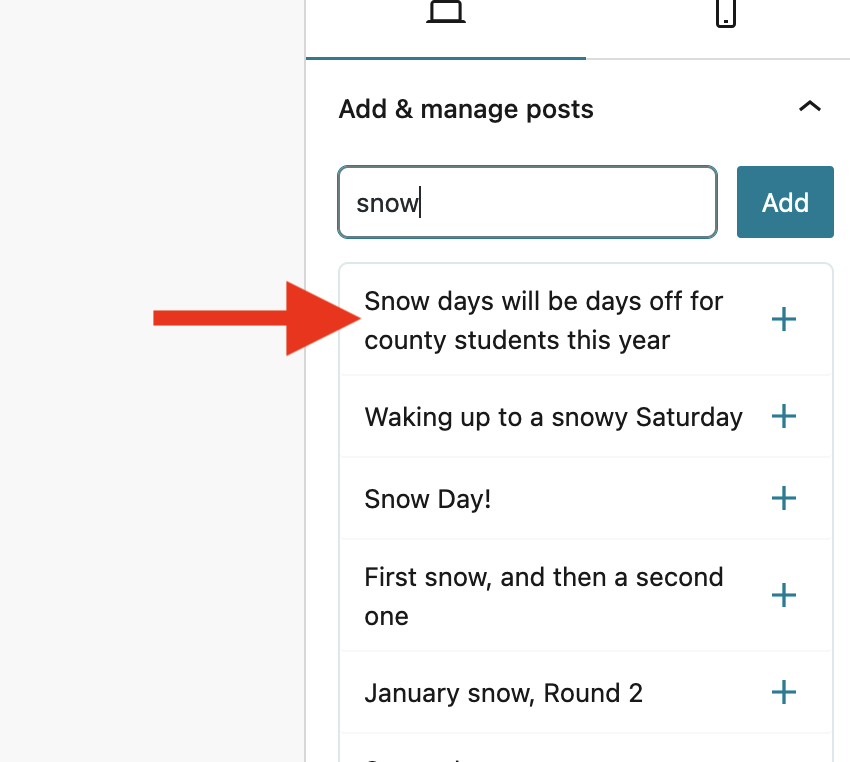Click plus beside "Waking up to a snowy Saturday"
This screenshot has height=762, width=850.
tap(784, 417)
